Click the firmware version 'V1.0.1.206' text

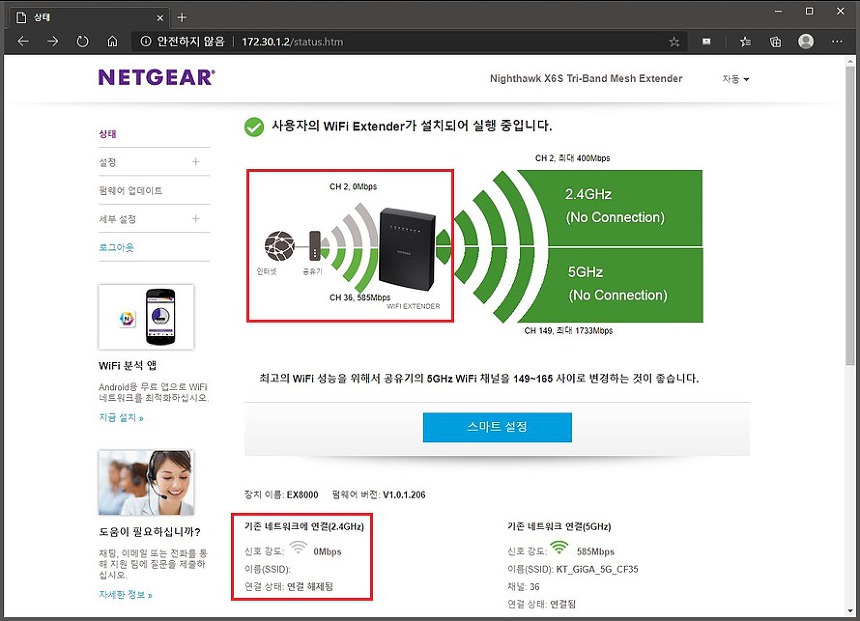pos(404,495)
